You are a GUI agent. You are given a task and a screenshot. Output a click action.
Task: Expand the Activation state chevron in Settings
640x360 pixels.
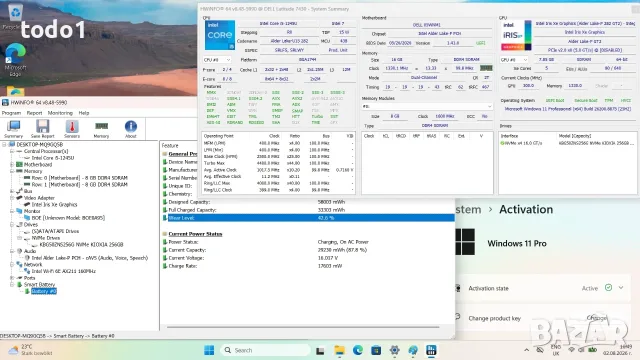(621, 288)
